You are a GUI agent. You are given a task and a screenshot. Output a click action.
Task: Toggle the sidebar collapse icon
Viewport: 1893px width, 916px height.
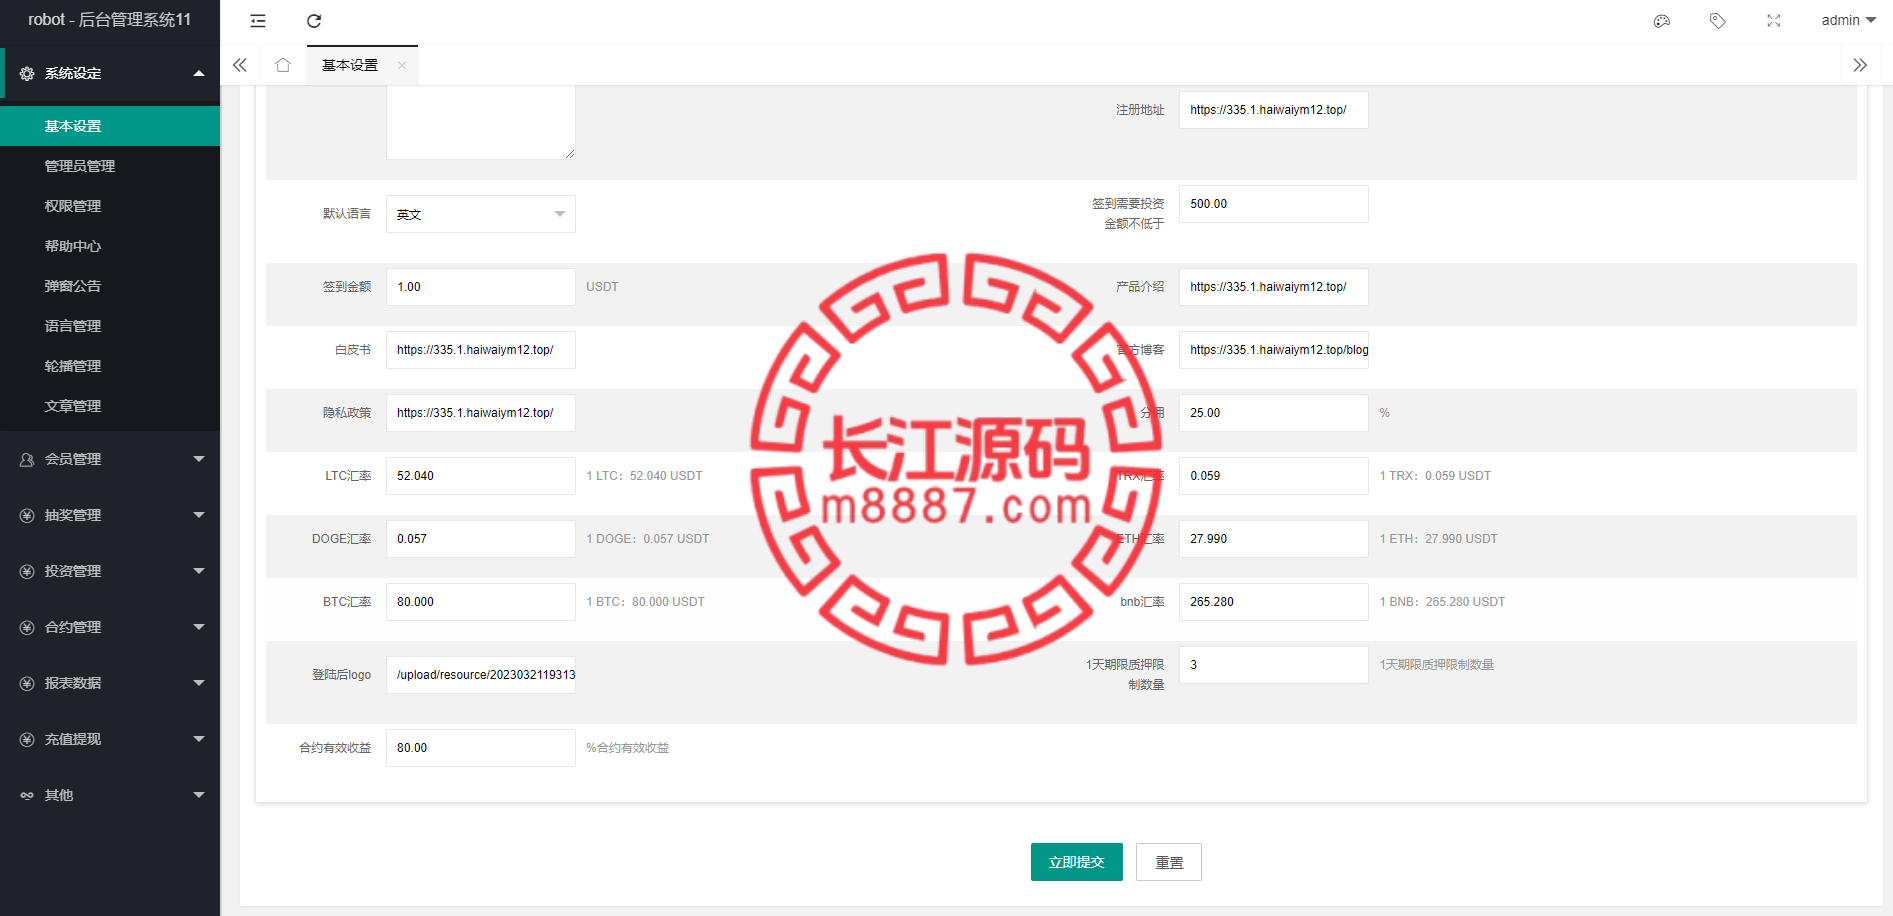pyautogui.click(x=258, y=21)
